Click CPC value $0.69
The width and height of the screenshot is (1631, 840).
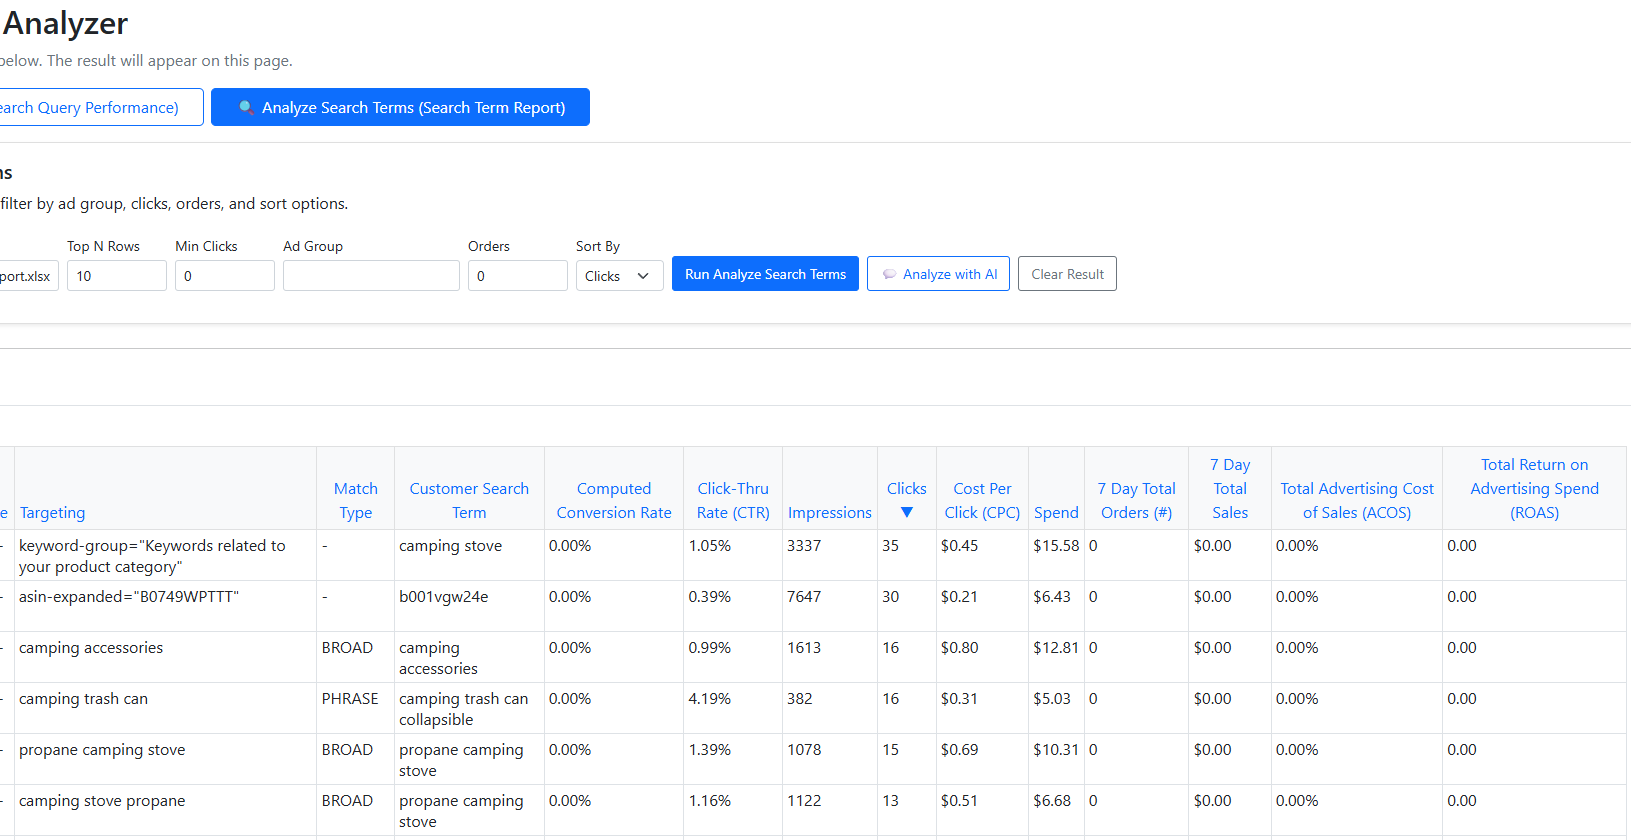pos(959,749)
